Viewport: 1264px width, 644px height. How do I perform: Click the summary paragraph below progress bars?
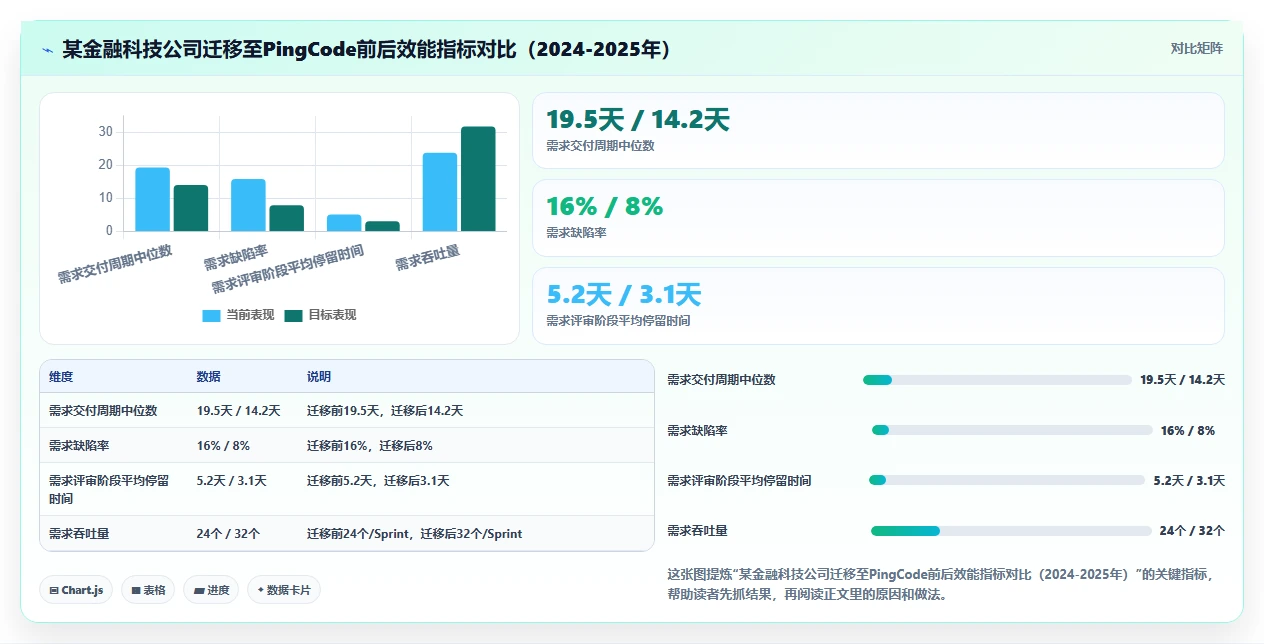tap(939, 584)
